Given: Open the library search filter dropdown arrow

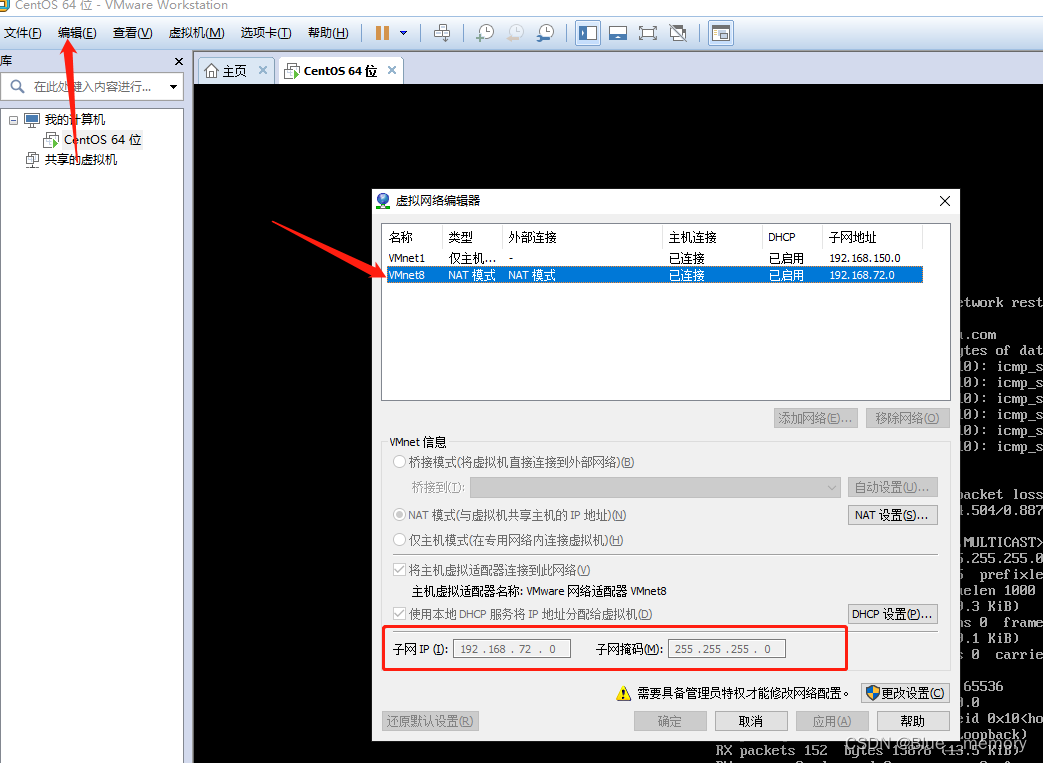Looking at the screenshot, I should click(x=174, y=86).
